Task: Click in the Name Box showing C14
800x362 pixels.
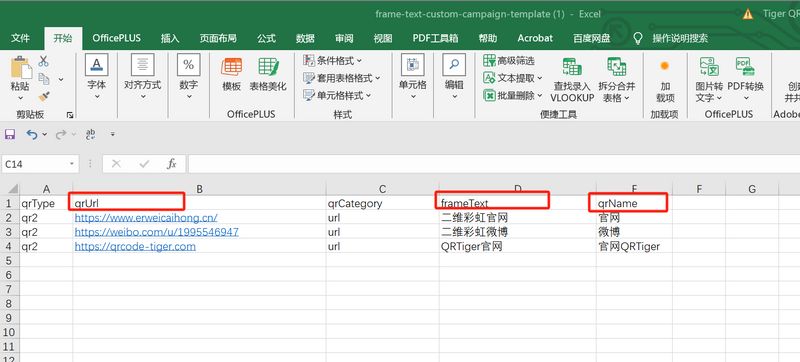Action: pyautogui.click(x=35, y=164)
